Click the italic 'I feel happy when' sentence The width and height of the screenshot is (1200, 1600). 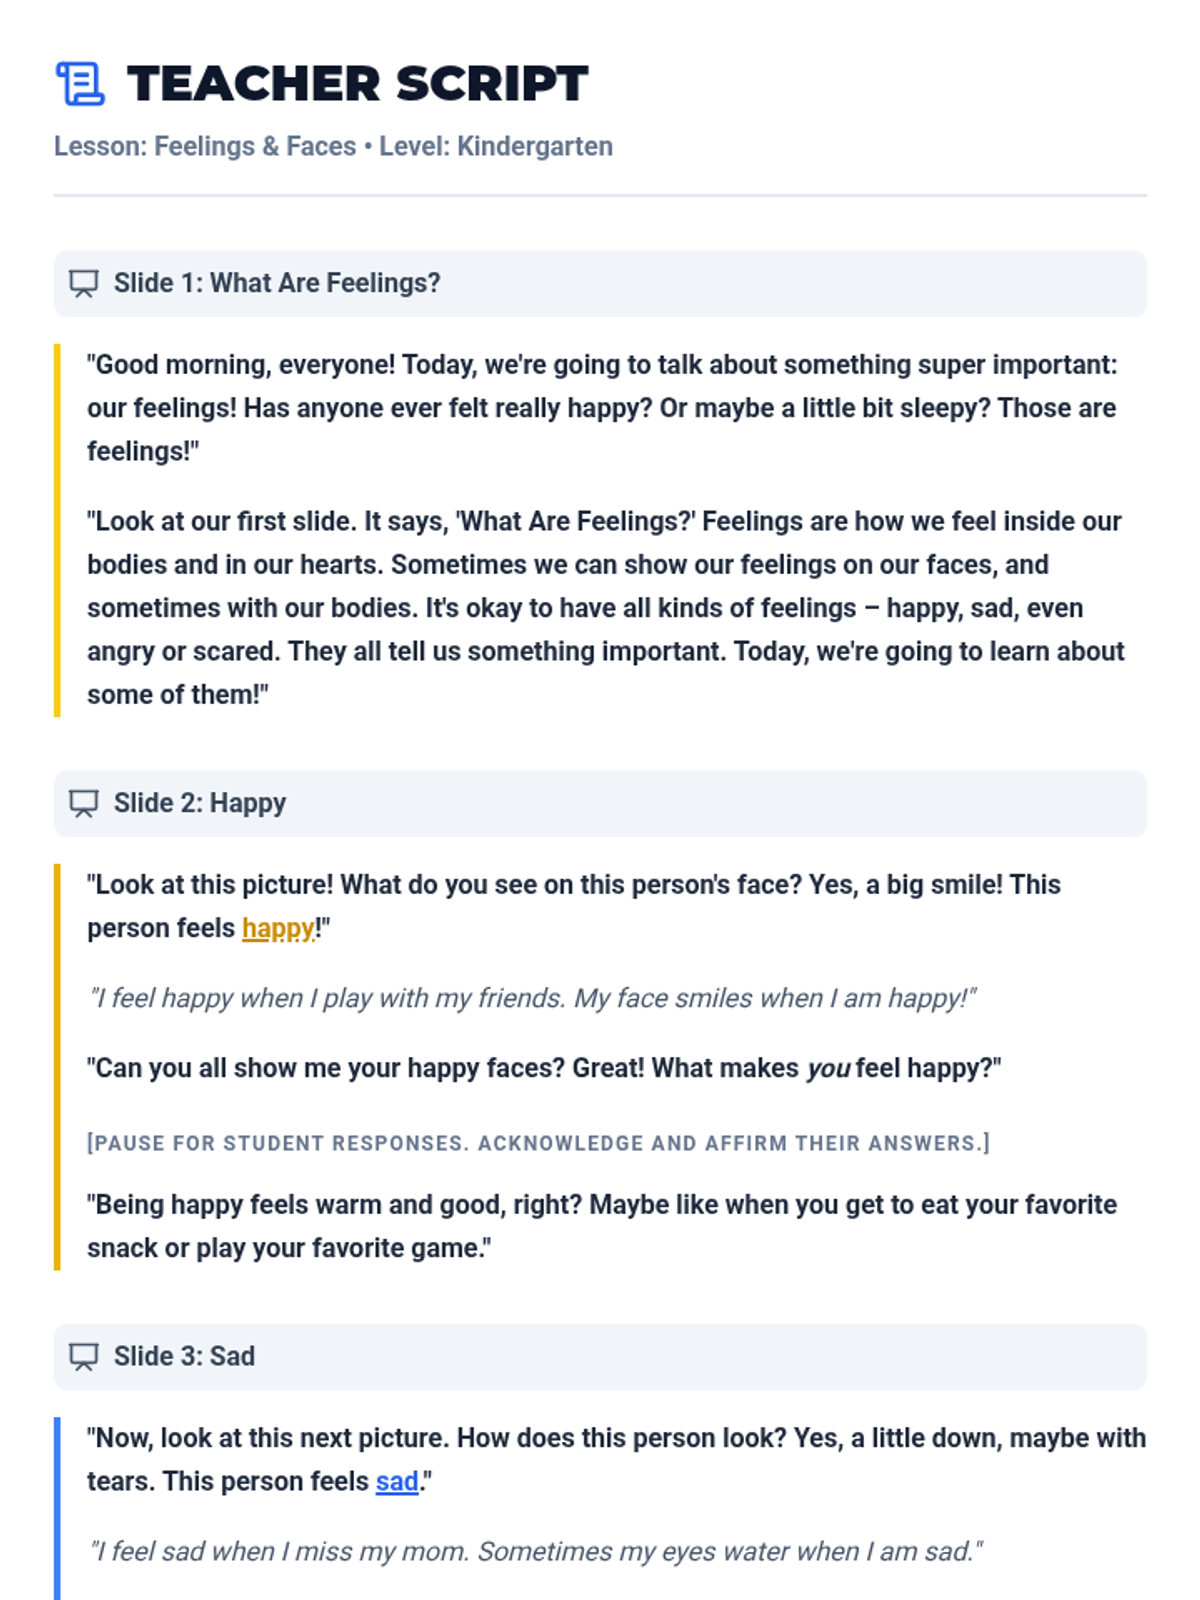click(532, 998)
